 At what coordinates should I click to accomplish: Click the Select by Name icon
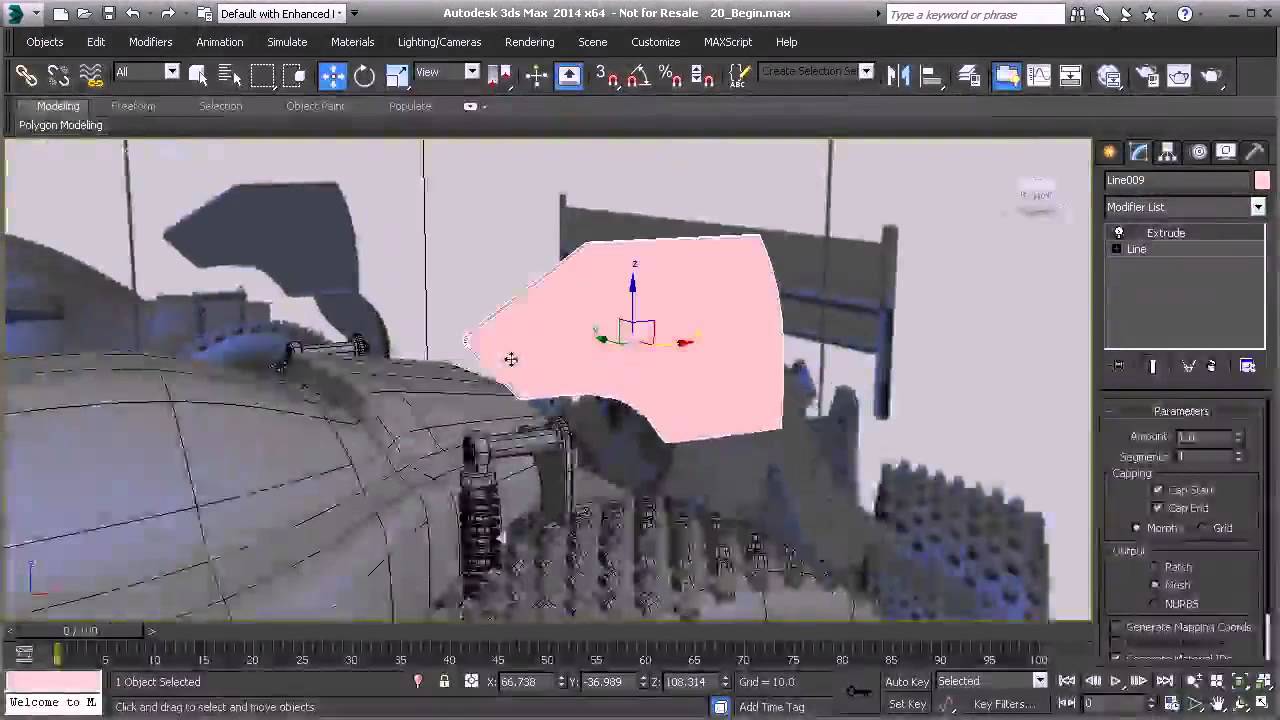(x=230, y=75)
